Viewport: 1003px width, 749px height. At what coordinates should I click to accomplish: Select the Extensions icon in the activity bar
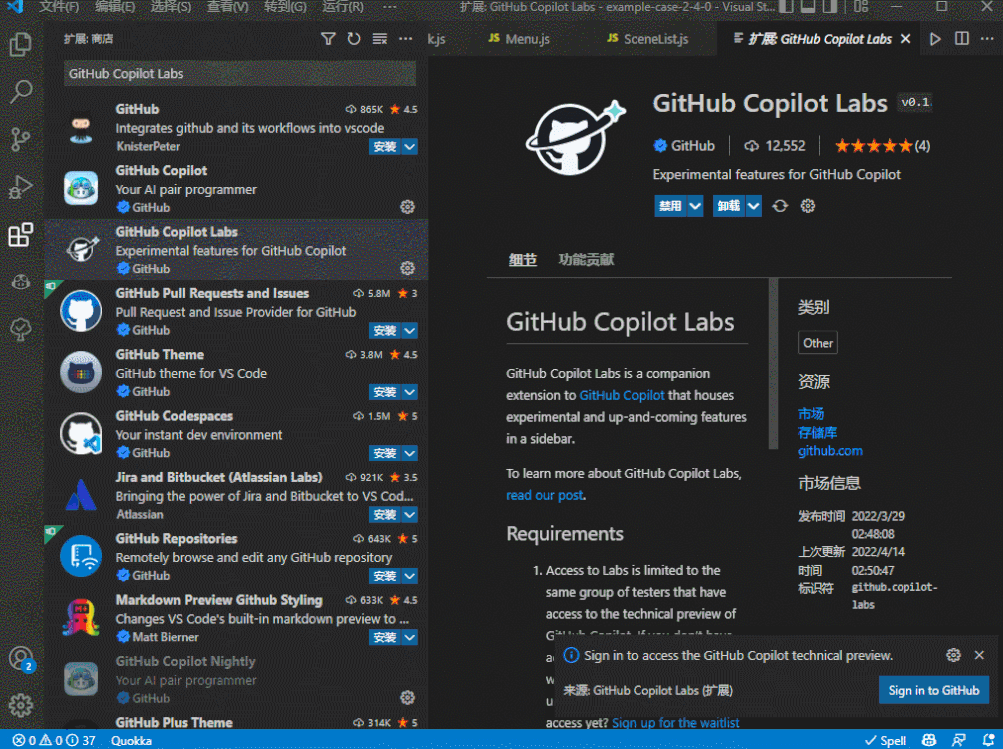22,236
